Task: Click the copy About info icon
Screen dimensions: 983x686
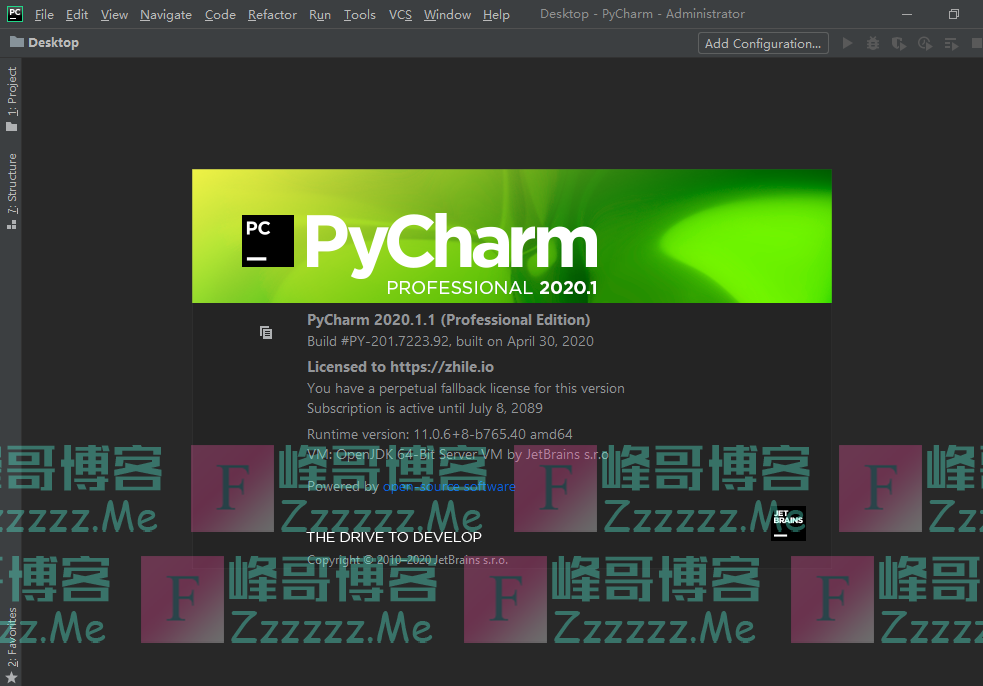Action: pyautogui.click(x=266, y=332)
